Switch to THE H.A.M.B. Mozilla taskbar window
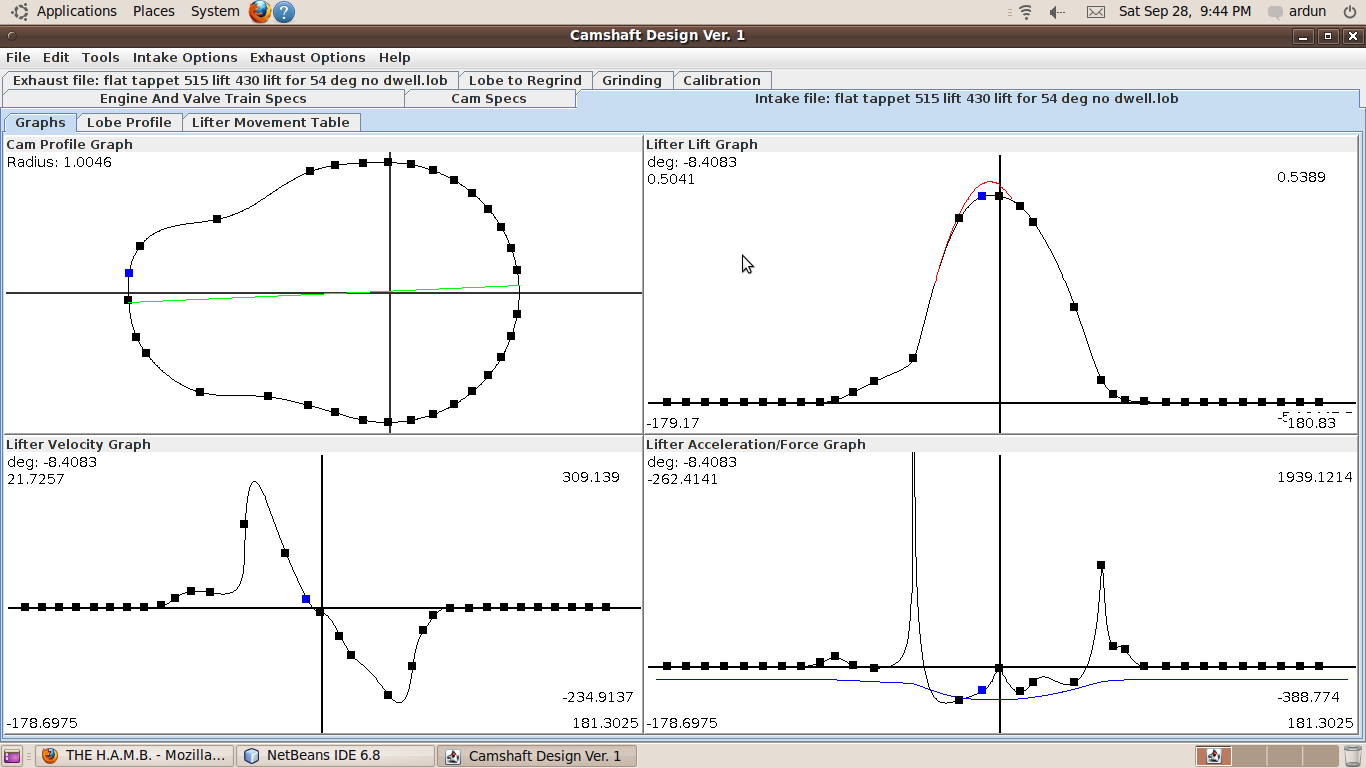 [135, 756]
